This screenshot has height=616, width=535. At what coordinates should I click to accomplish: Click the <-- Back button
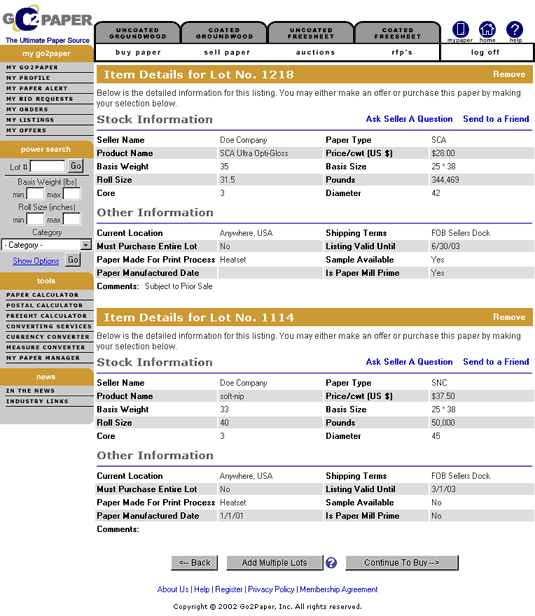coord(194,563)
